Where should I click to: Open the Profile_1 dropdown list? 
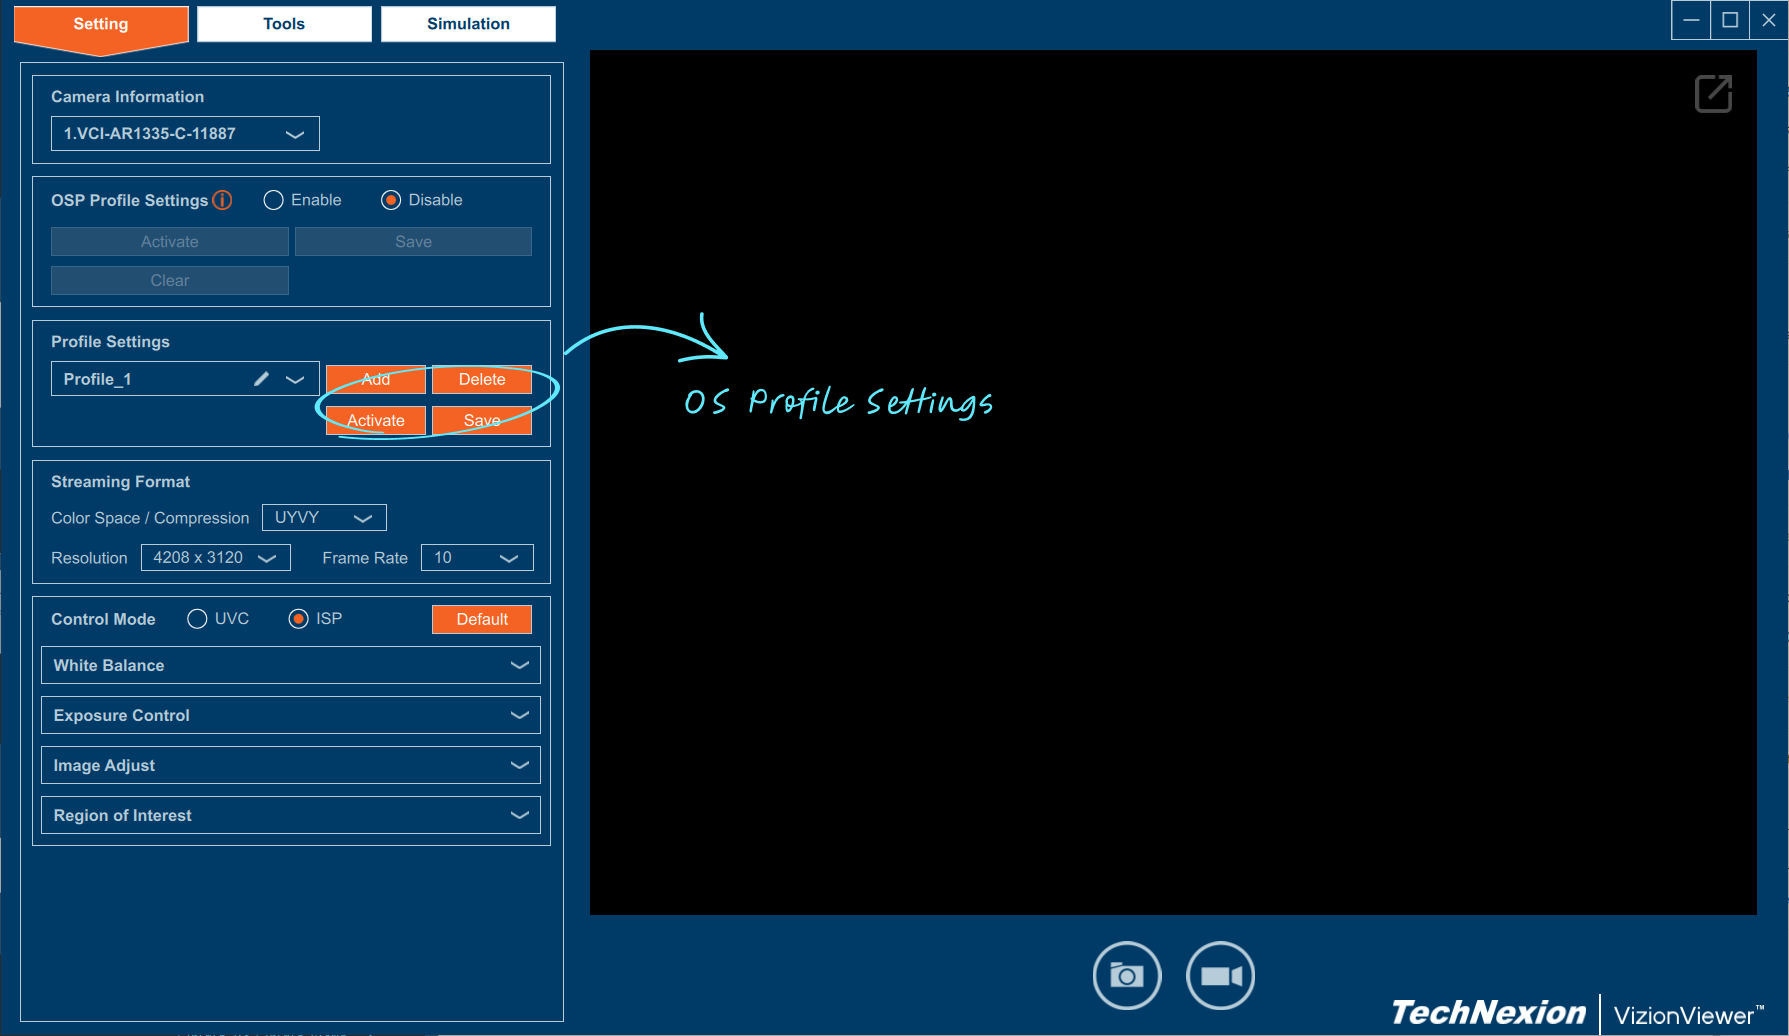click(295, 379)
